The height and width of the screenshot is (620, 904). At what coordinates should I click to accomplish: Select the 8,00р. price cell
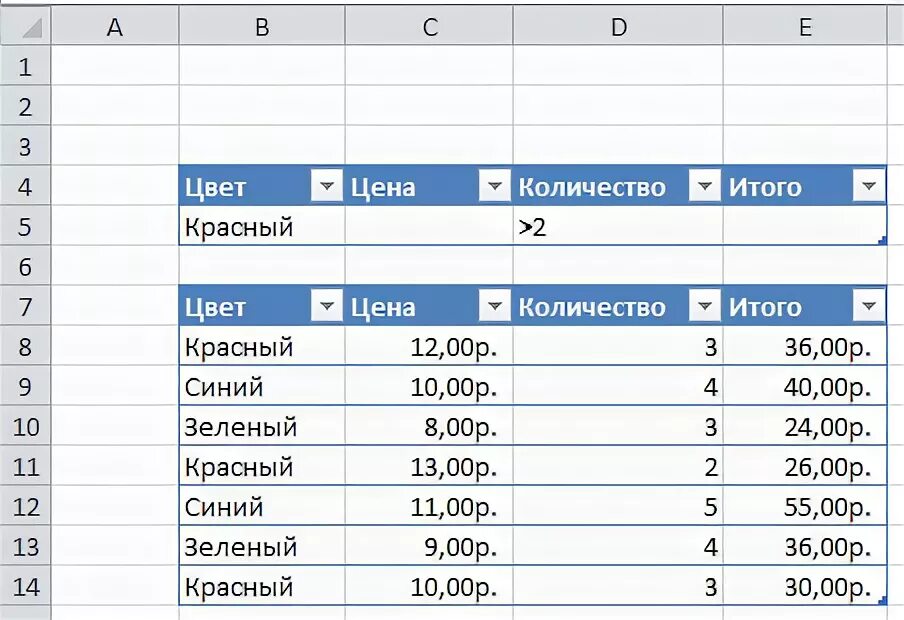click(x=429, y=426)
